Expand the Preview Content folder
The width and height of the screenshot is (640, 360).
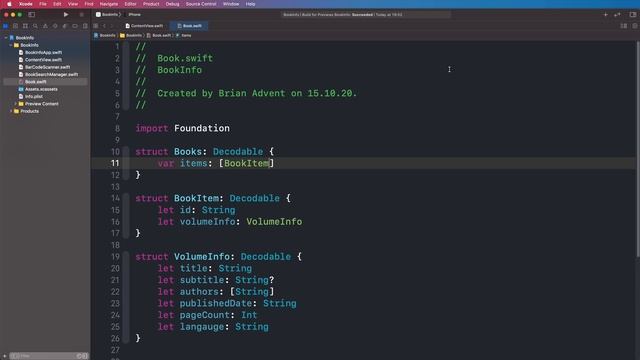pyautogui.click(x=16, y=104)
